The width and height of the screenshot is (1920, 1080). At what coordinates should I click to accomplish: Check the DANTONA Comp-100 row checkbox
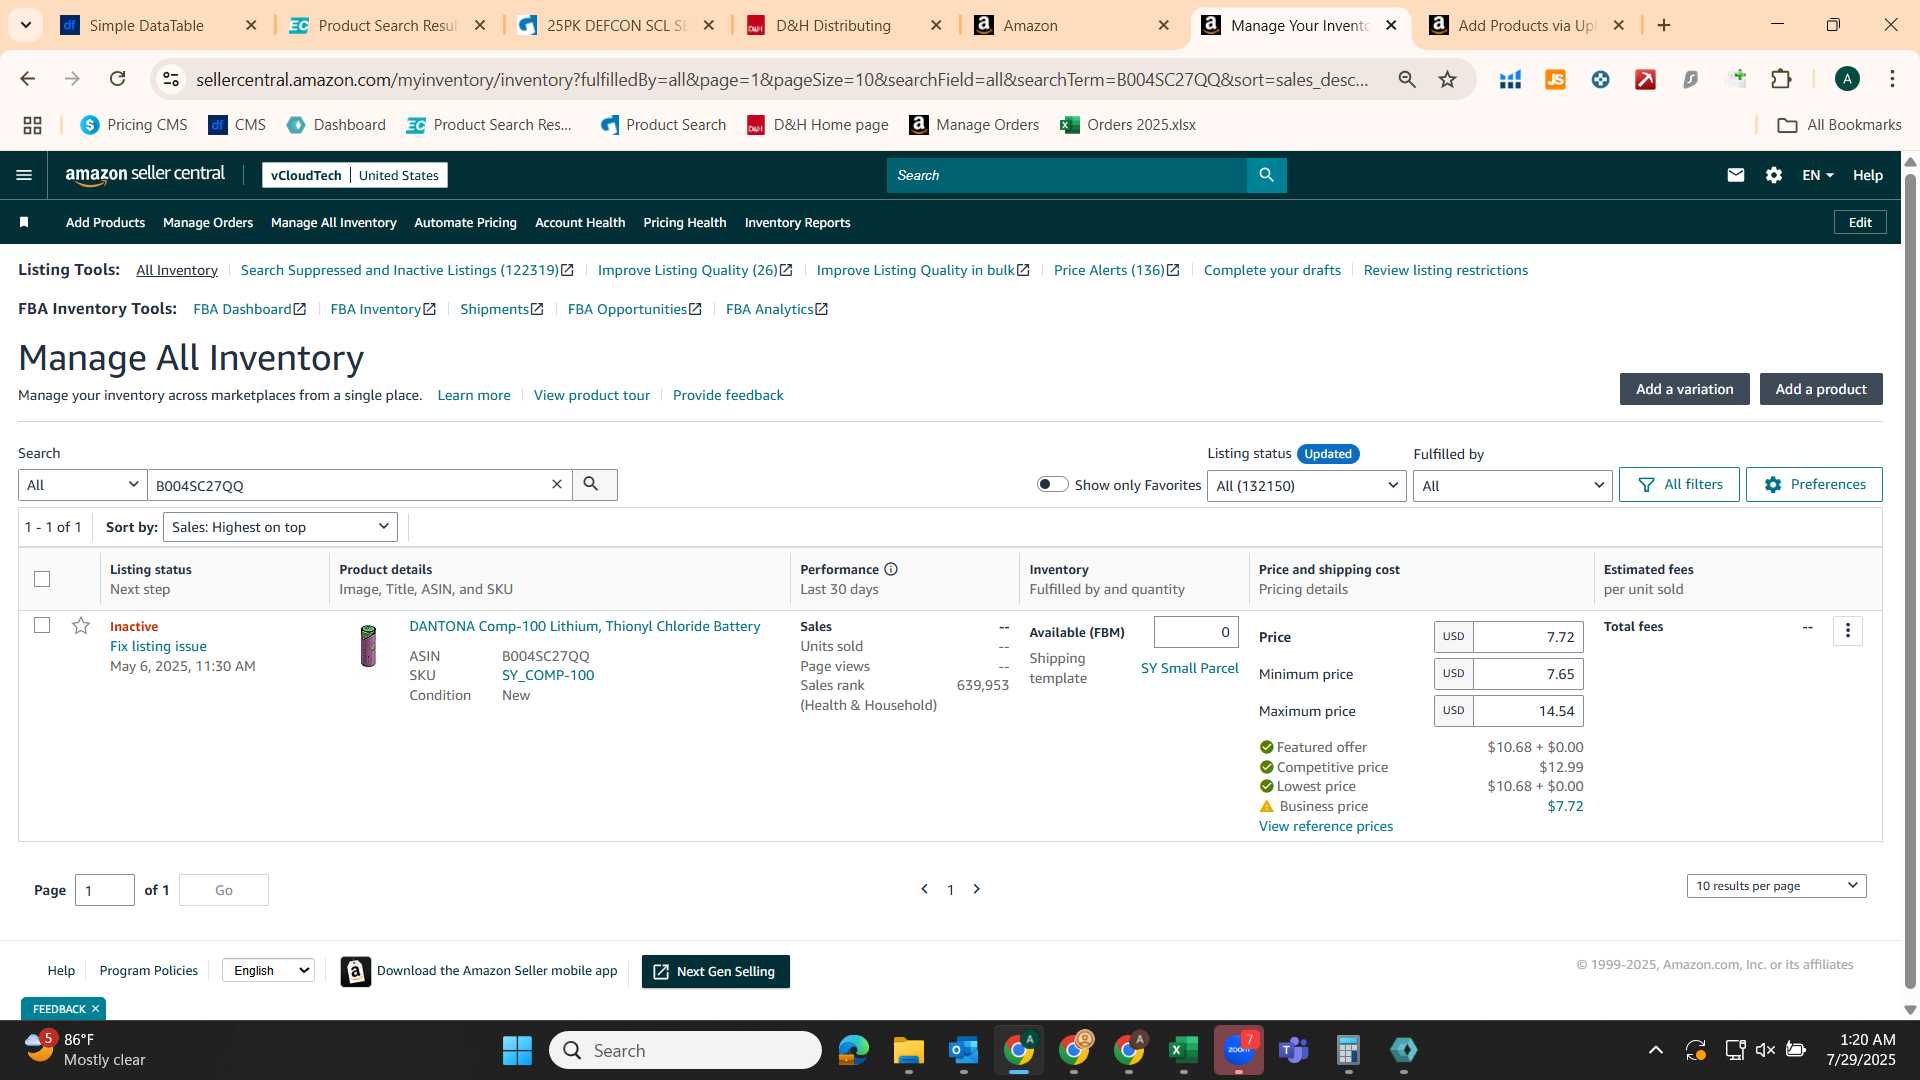tap(42, 625)
